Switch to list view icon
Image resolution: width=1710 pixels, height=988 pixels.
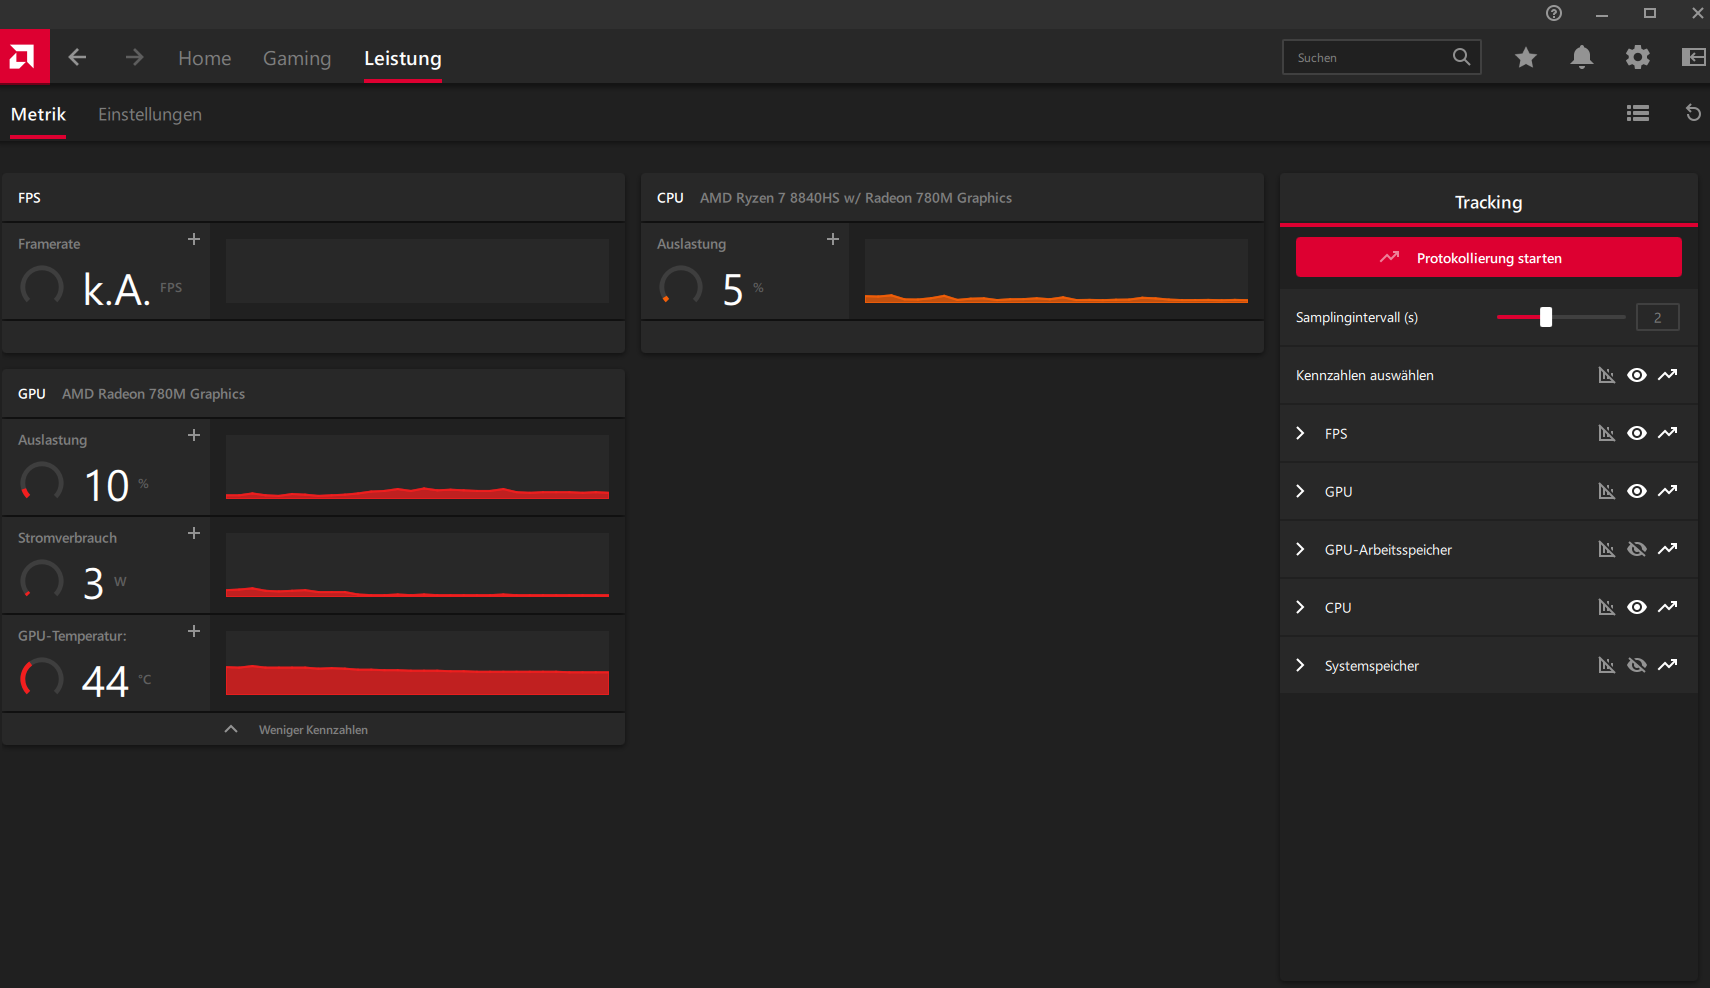click(1637, 113)
